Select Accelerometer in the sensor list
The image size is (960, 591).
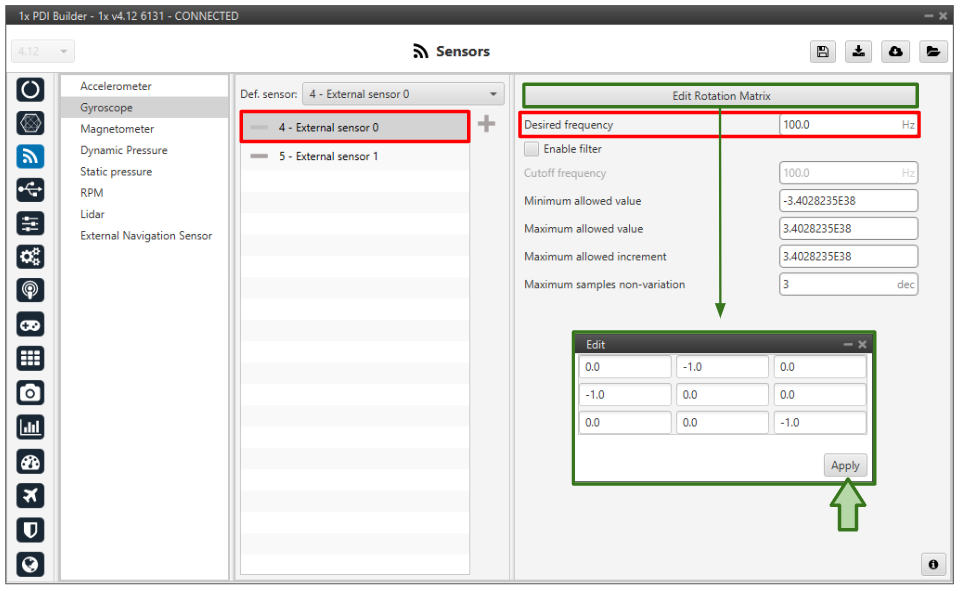[x=116, y=86]
